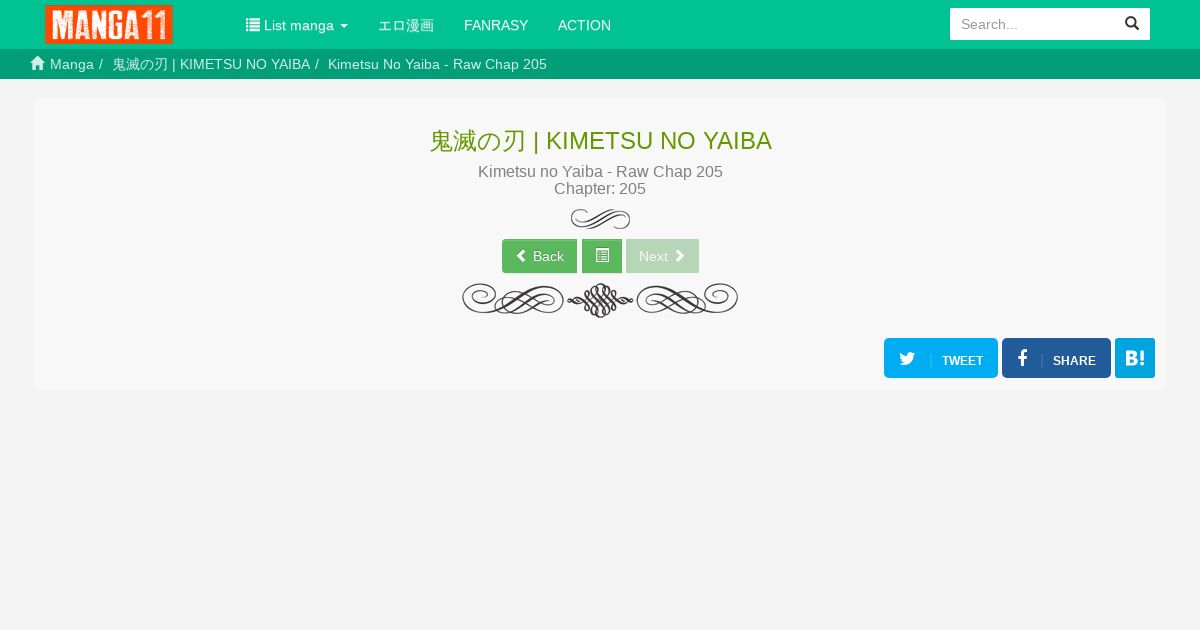Share the chapter on Facebook
This screenshot has width=1200, height=630.
click(x=1056, y=358)
